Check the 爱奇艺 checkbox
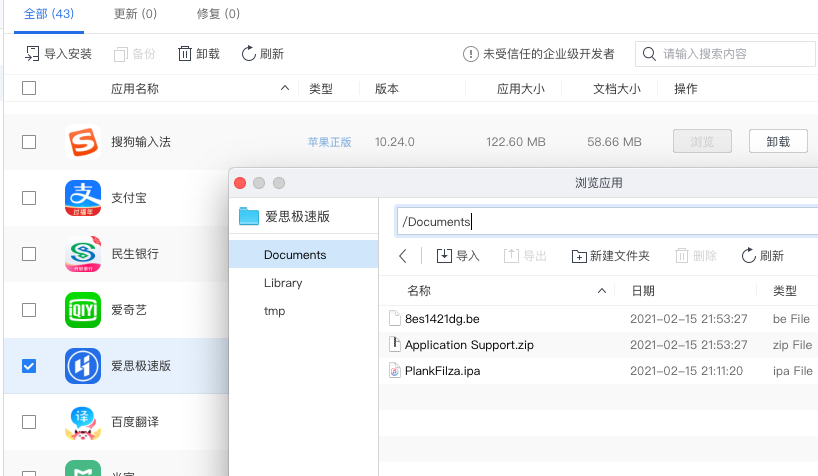The width and height of the screenshot is (818, 476). [x=29, y=310]
